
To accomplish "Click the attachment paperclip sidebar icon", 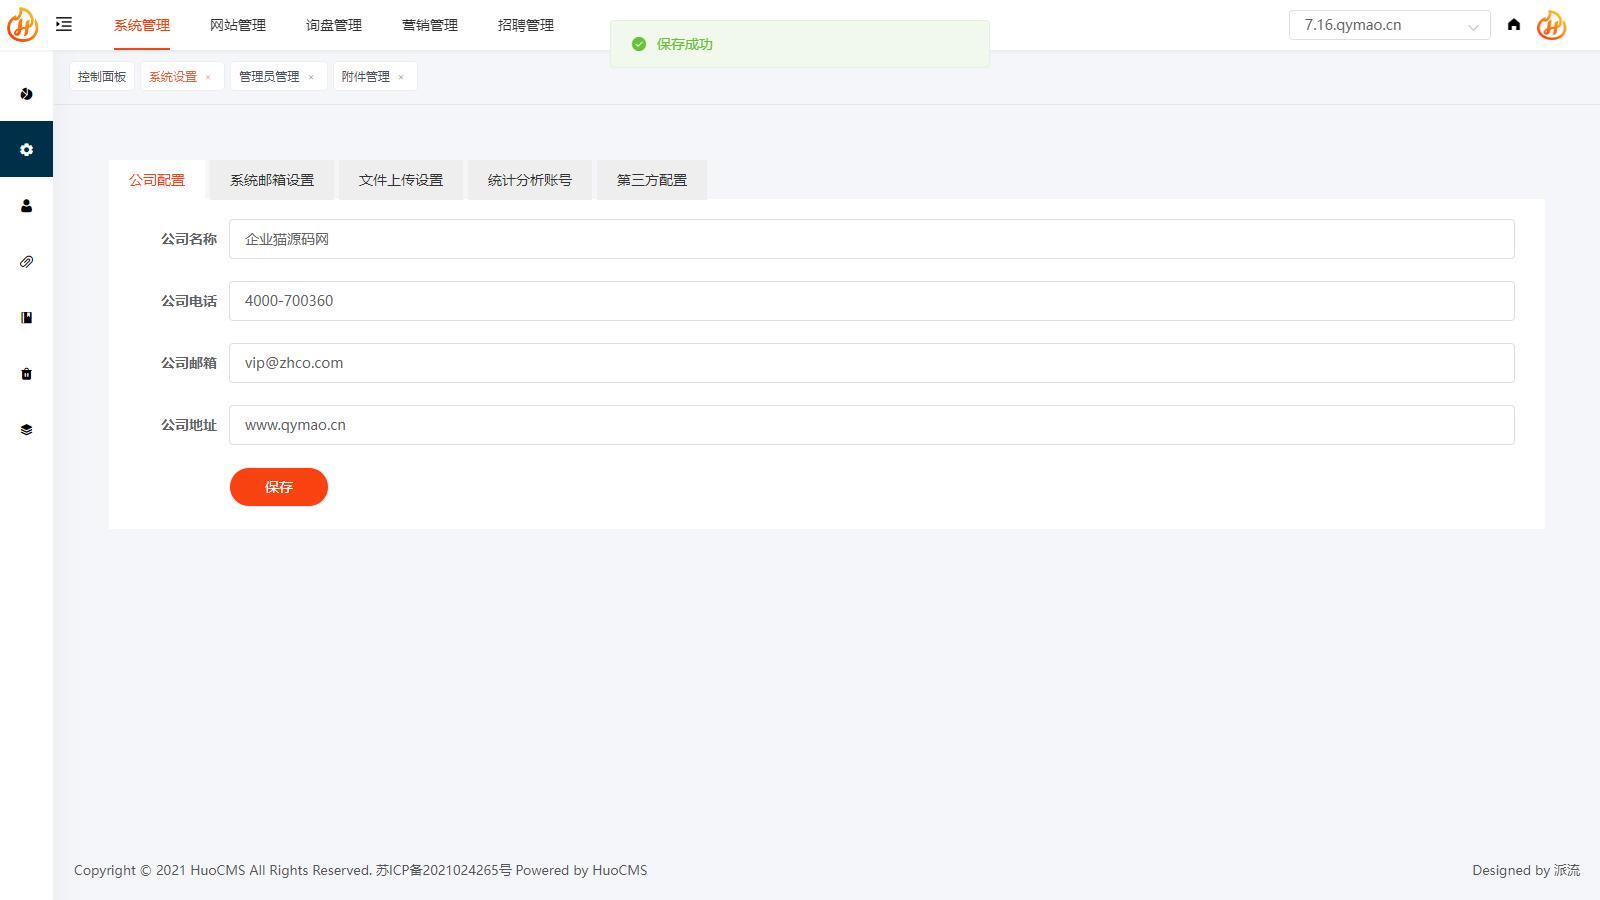I will coord(26,262).
